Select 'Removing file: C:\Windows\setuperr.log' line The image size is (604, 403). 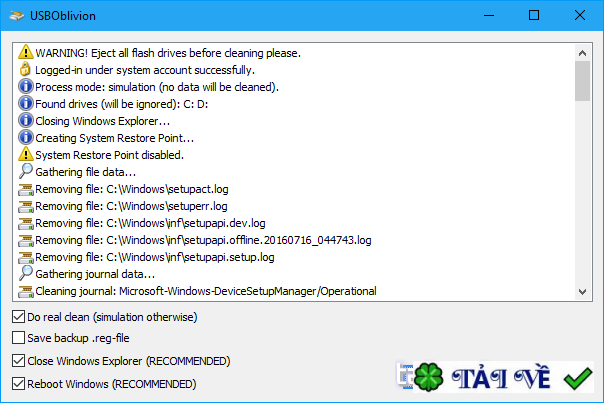[131, 206]
